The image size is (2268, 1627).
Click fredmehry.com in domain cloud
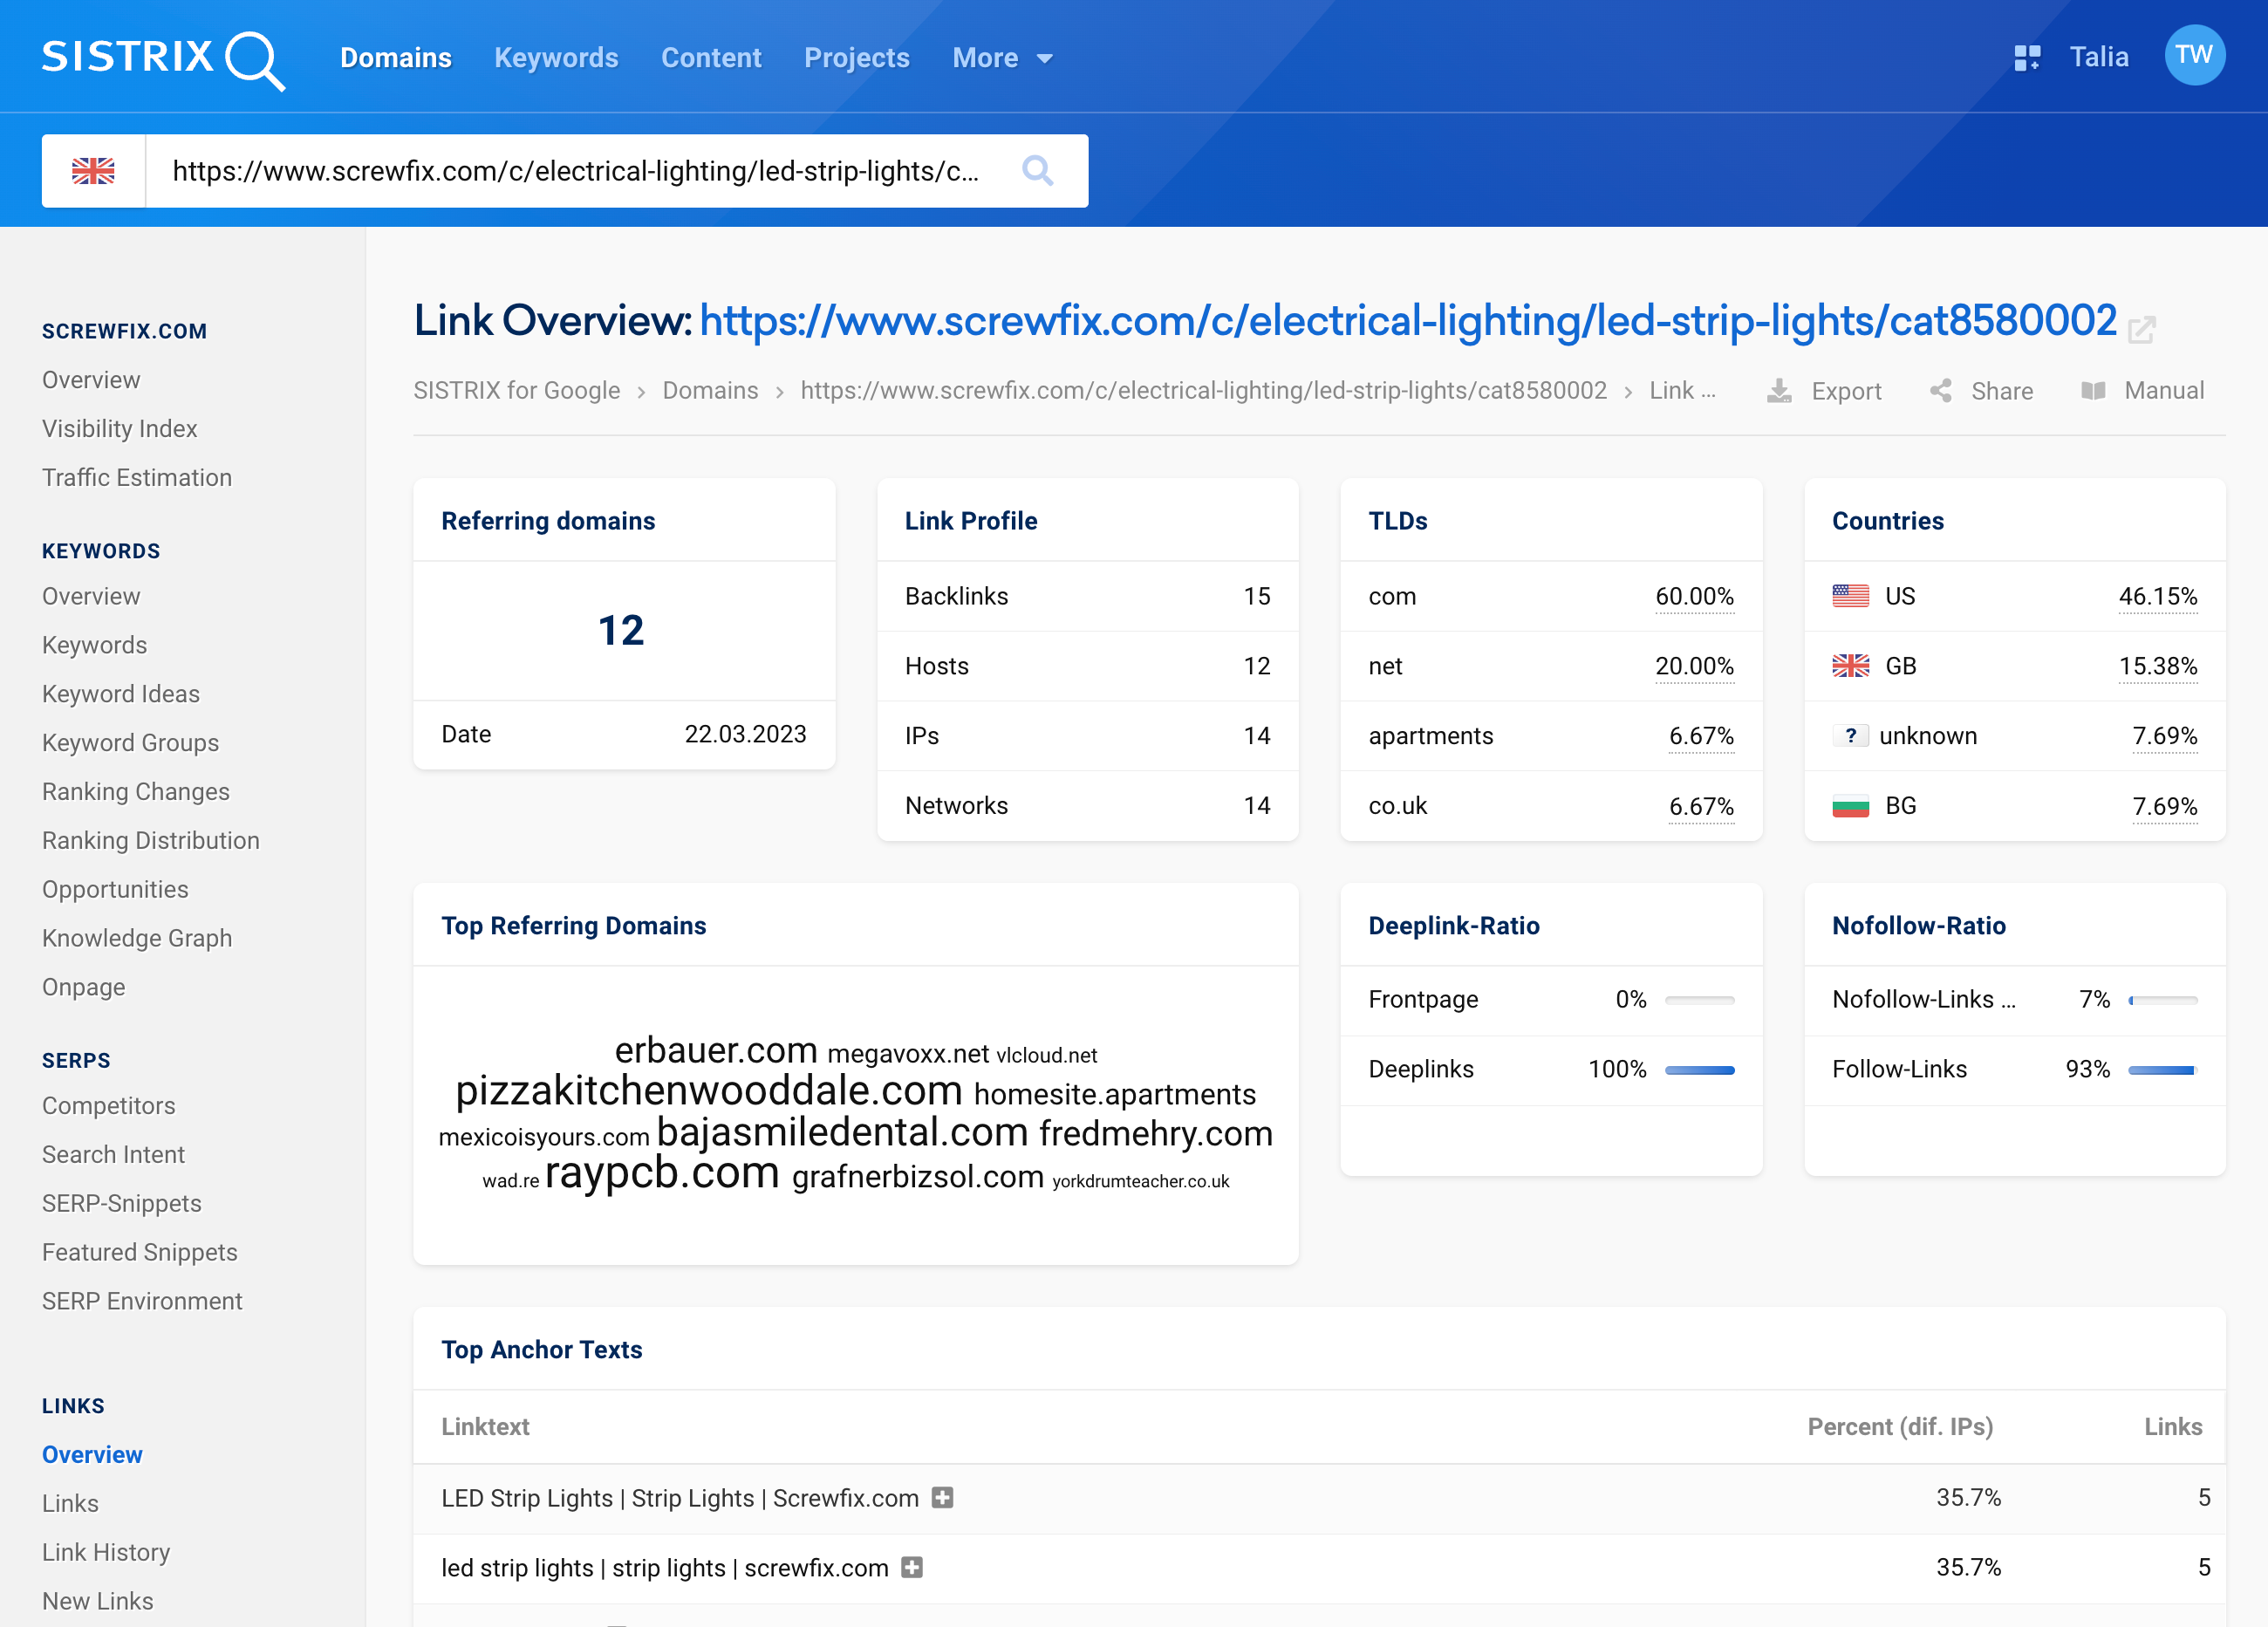[1156, 1134]
